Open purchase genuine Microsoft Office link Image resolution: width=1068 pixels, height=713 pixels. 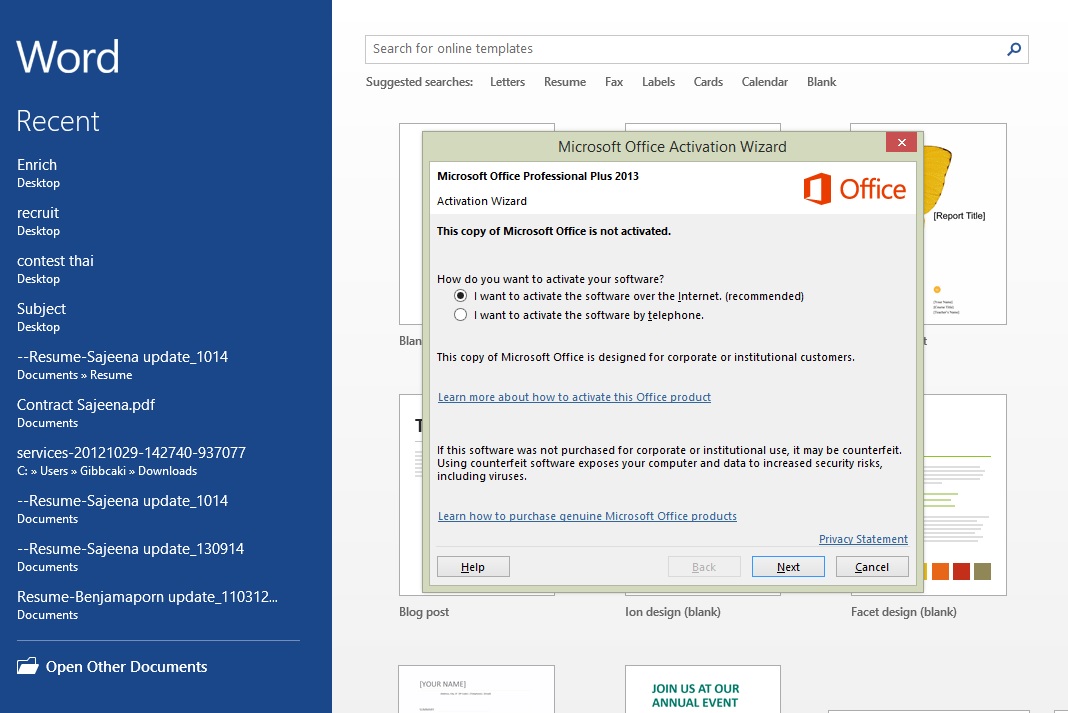[x=587, y=516]
